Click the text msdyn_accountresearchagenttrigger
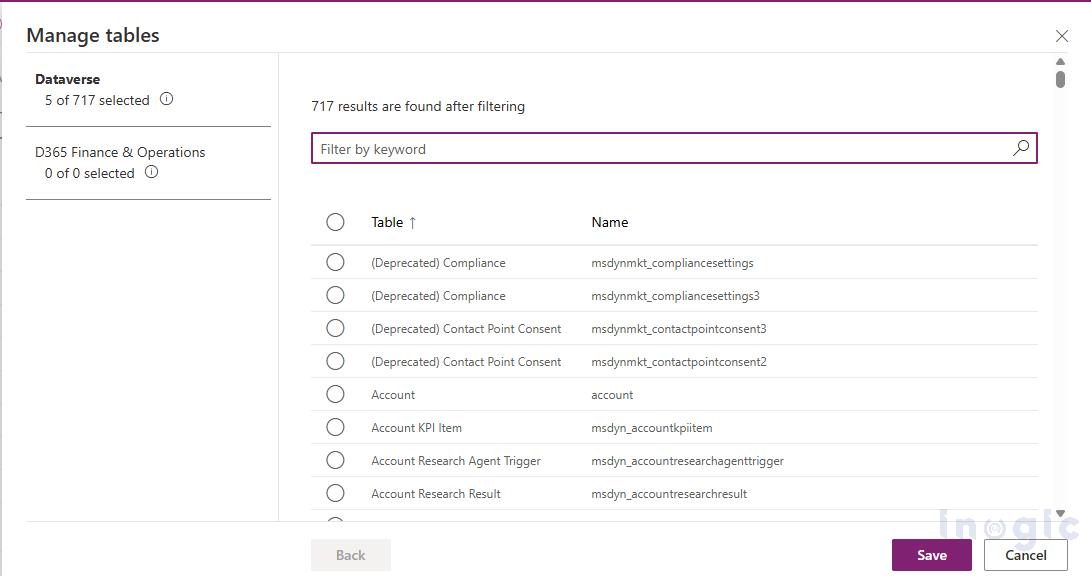This screenshot has height=576, width=1091. click(x=687, y=461)
